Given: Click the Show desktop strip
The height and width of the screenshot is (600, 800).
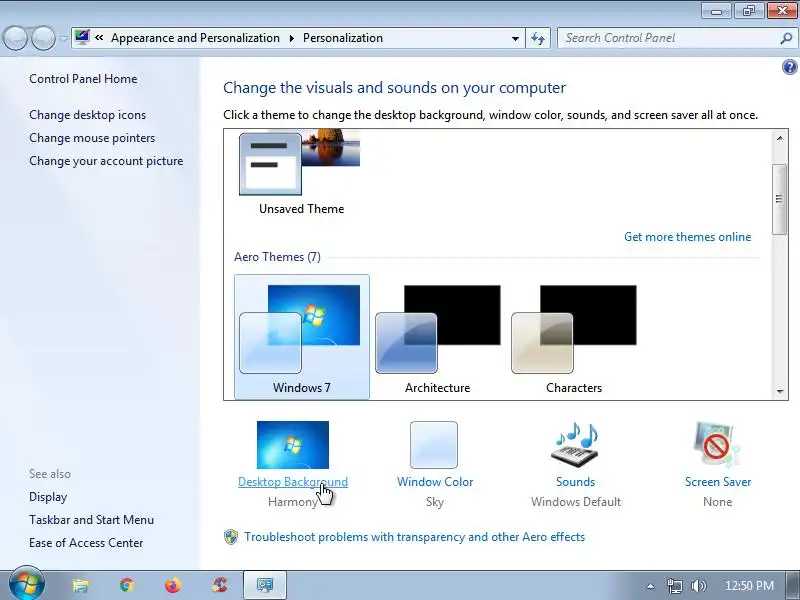Looking at the screenshot, I should pos(792,586).
